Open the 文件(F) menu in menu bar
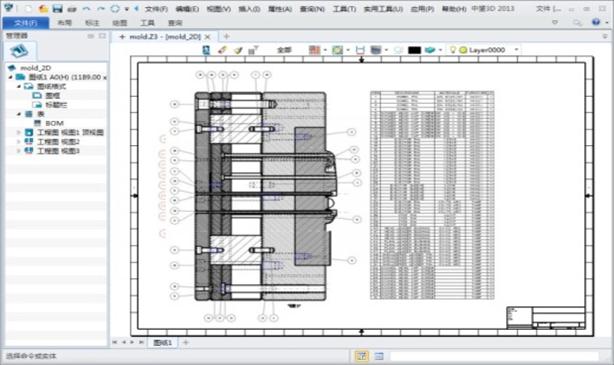This screenshot has width=614, height=365. click(156, 9)
